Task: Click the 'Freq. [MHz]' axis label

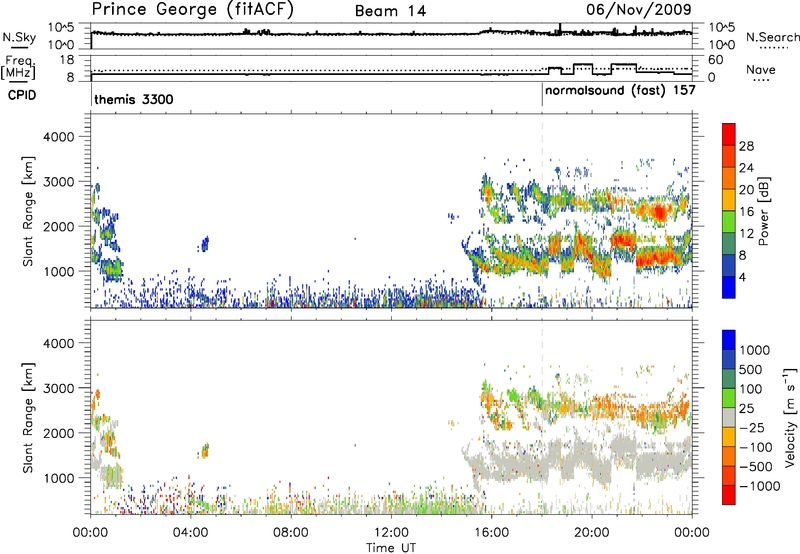Action: click(18, 67)
